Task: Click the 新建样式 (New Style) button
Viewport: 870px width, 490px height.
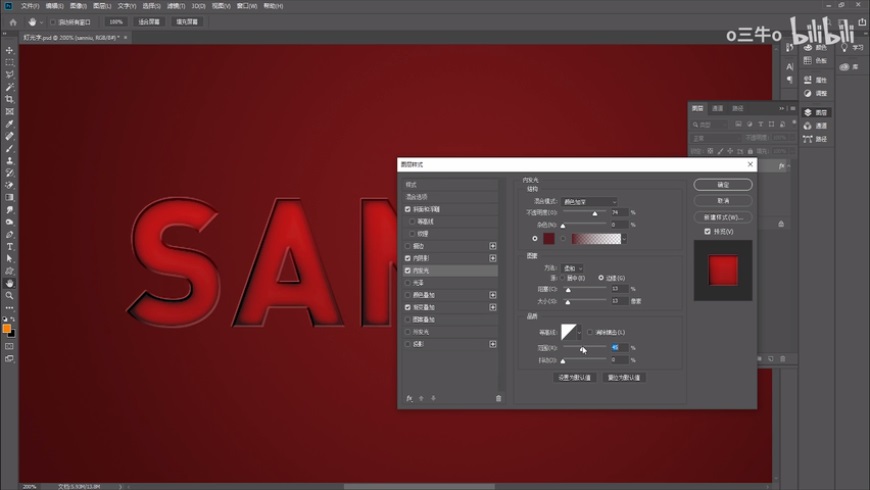Action: [723, 216]
